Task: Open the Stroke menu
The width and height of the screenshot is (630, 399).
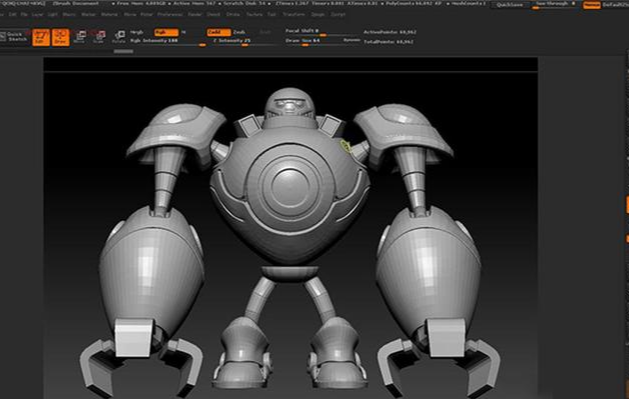Action: [233, 14]
